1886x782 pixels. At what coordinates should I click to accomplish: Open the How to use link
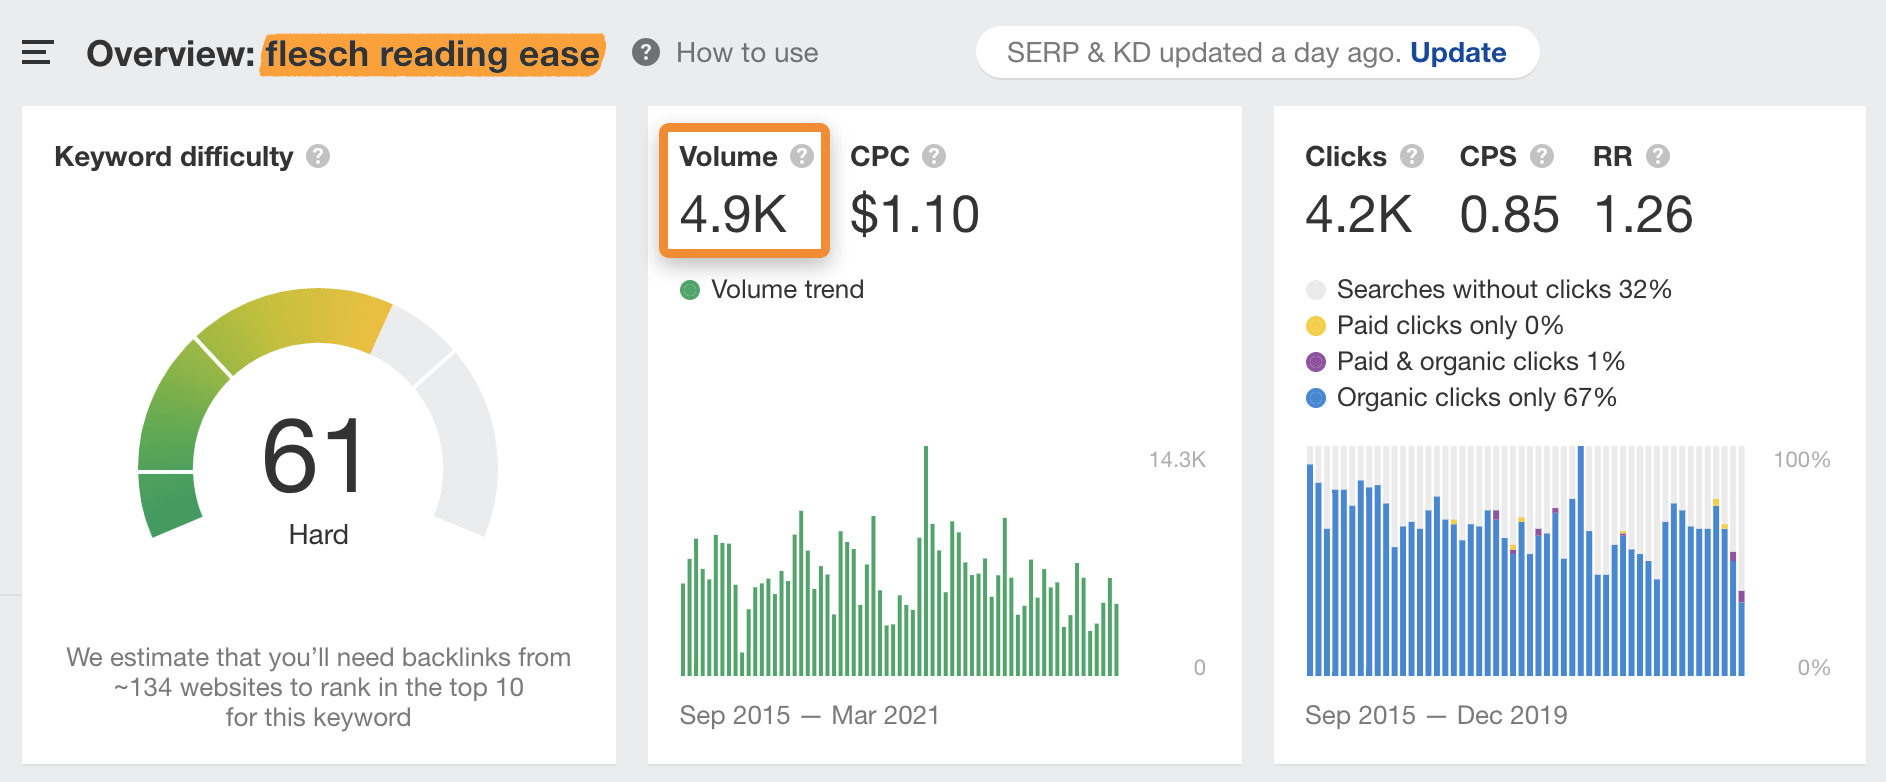click(x=747, y=53)
